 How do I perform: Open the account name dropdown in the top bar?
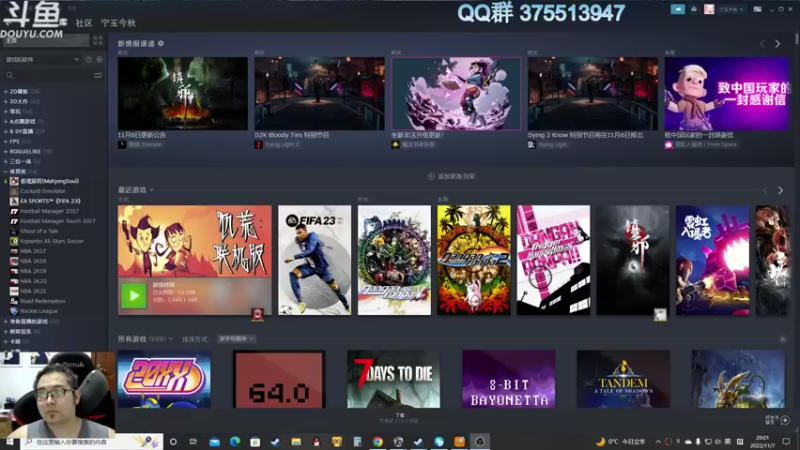(731, 9)
